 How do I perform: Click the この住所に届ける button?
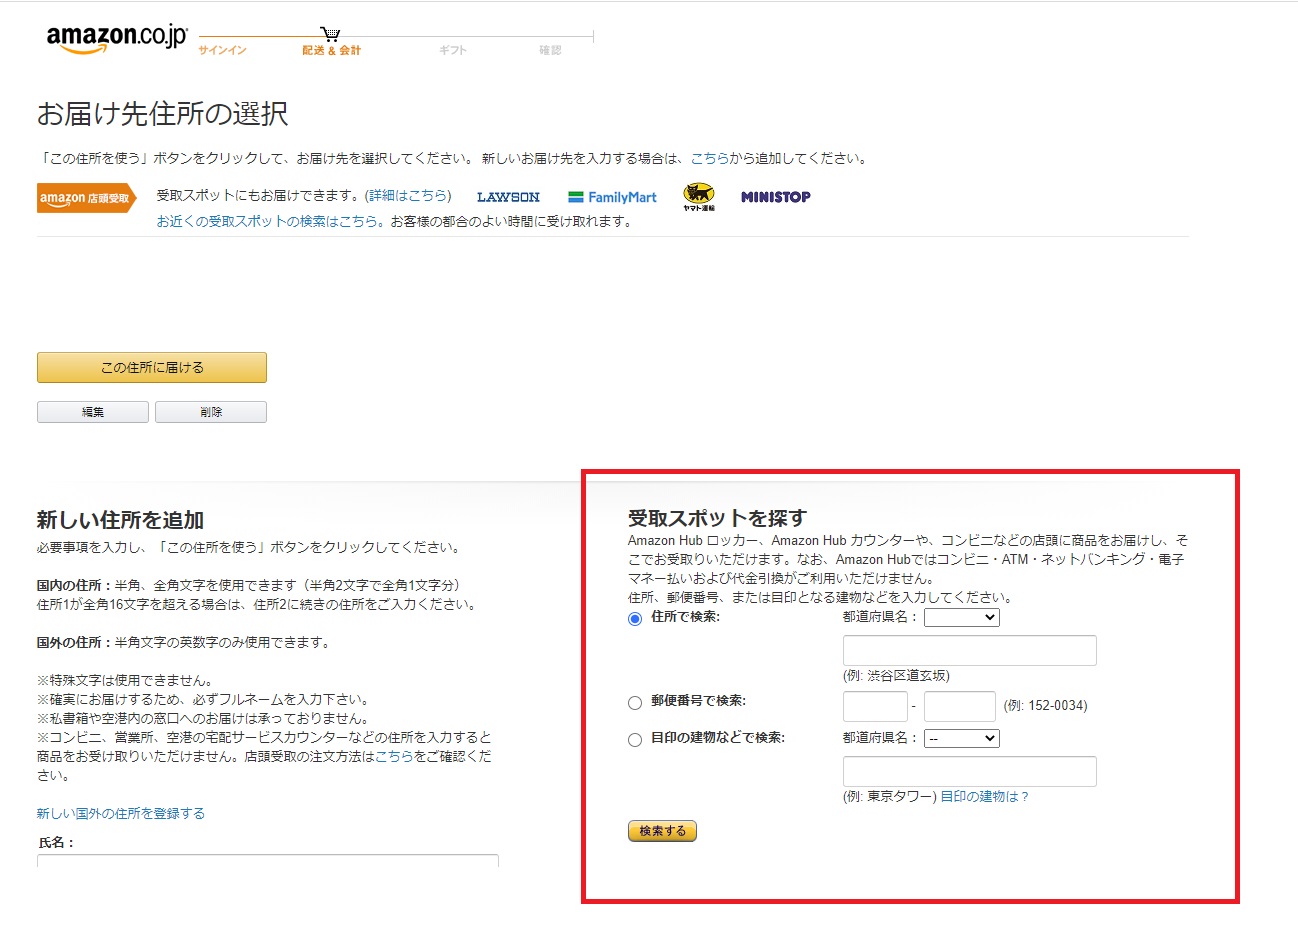pos(152,367)
